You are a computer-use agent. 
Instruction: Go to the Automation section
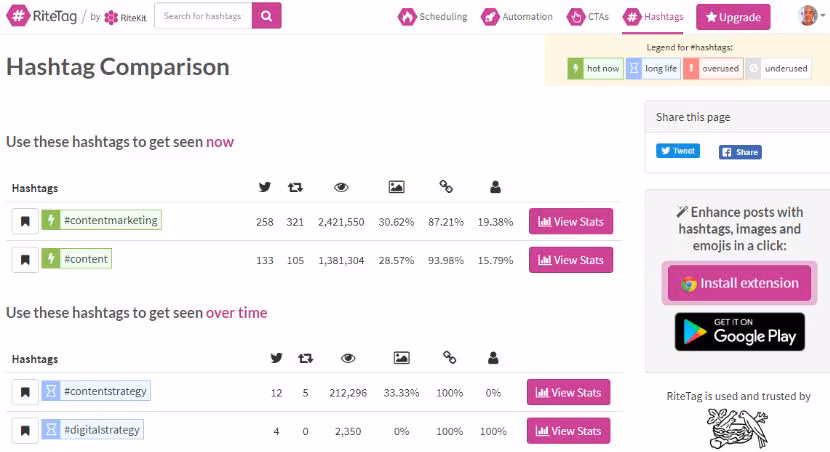(x=516, y=17)
